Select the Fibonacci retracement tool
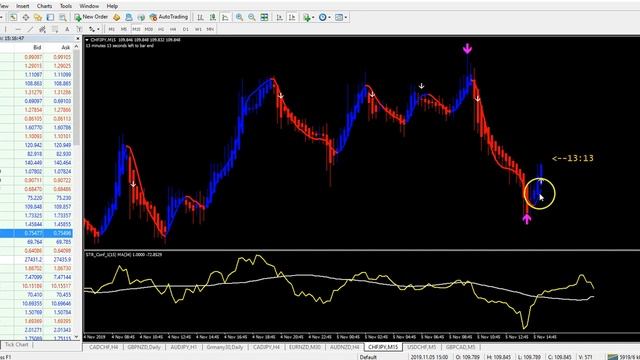 click(x=55, y=29)
